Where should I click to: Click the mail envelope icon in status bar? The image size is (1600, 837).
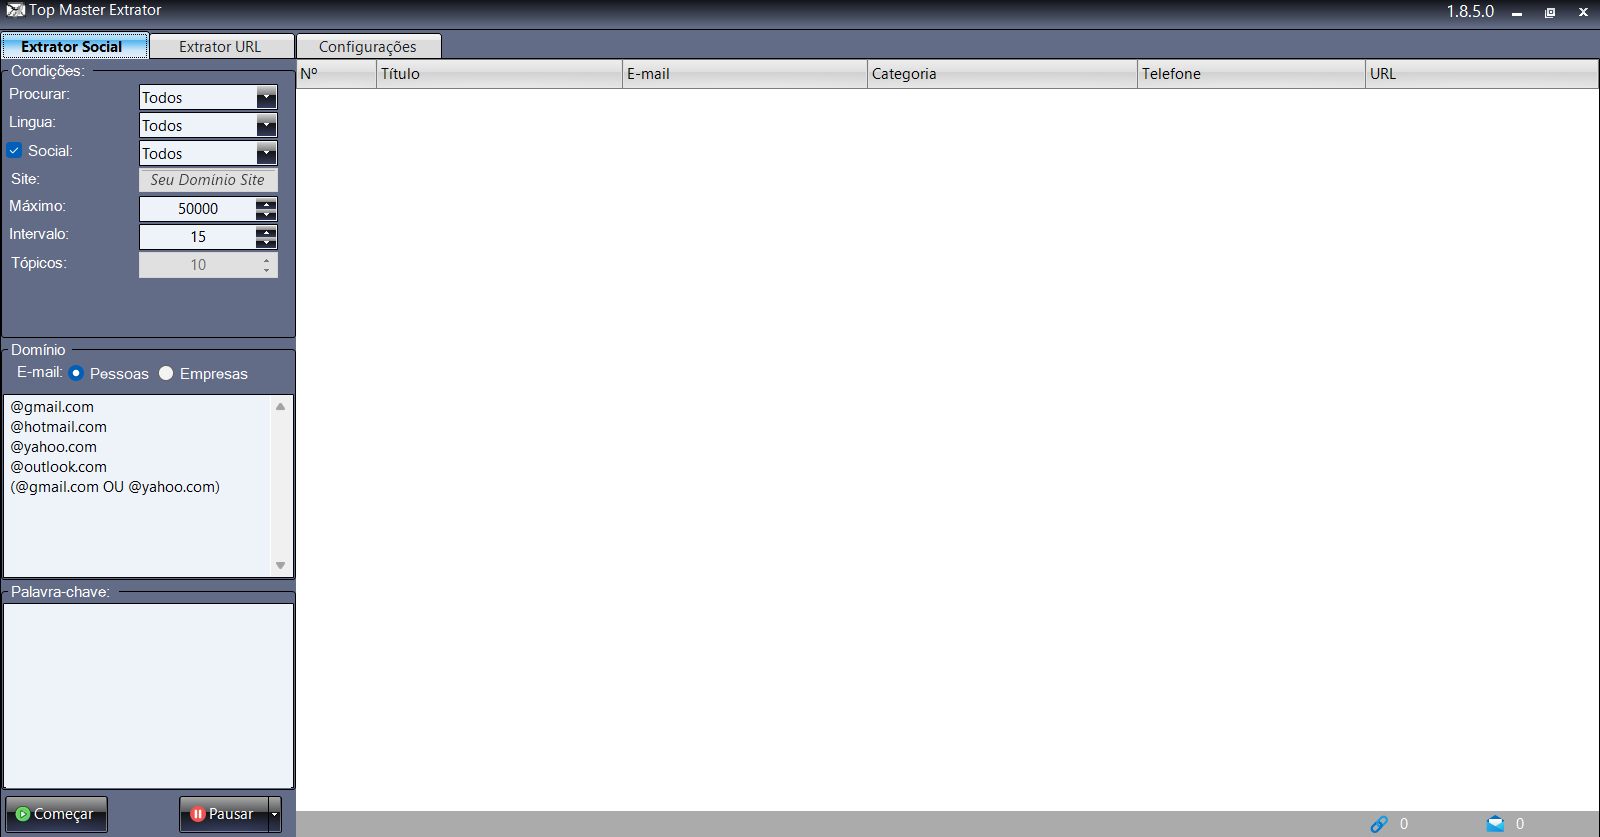[x=1495, y=824]
